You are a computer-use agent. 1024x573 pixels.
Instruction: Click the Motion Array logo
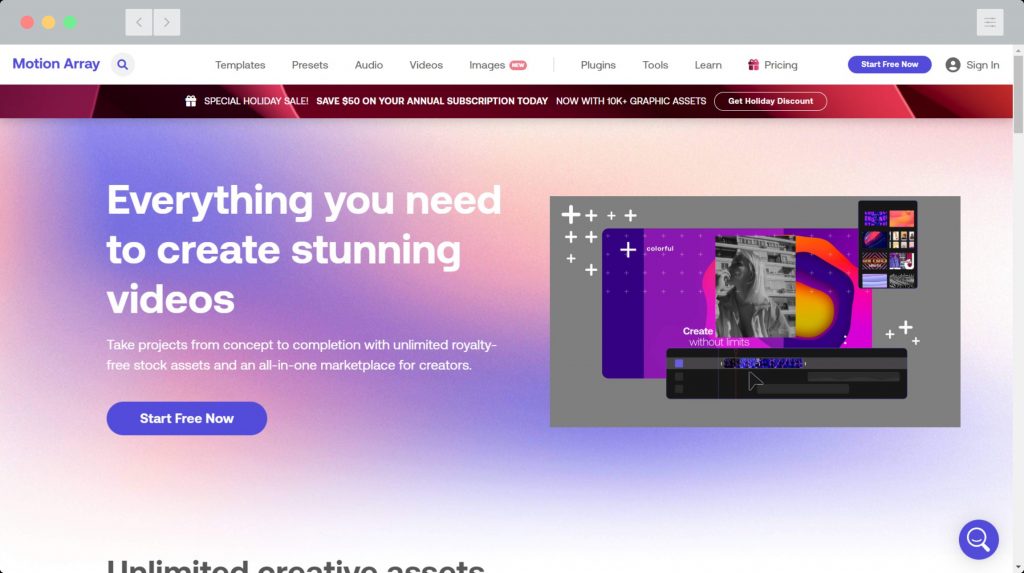(x=56, y=64)
